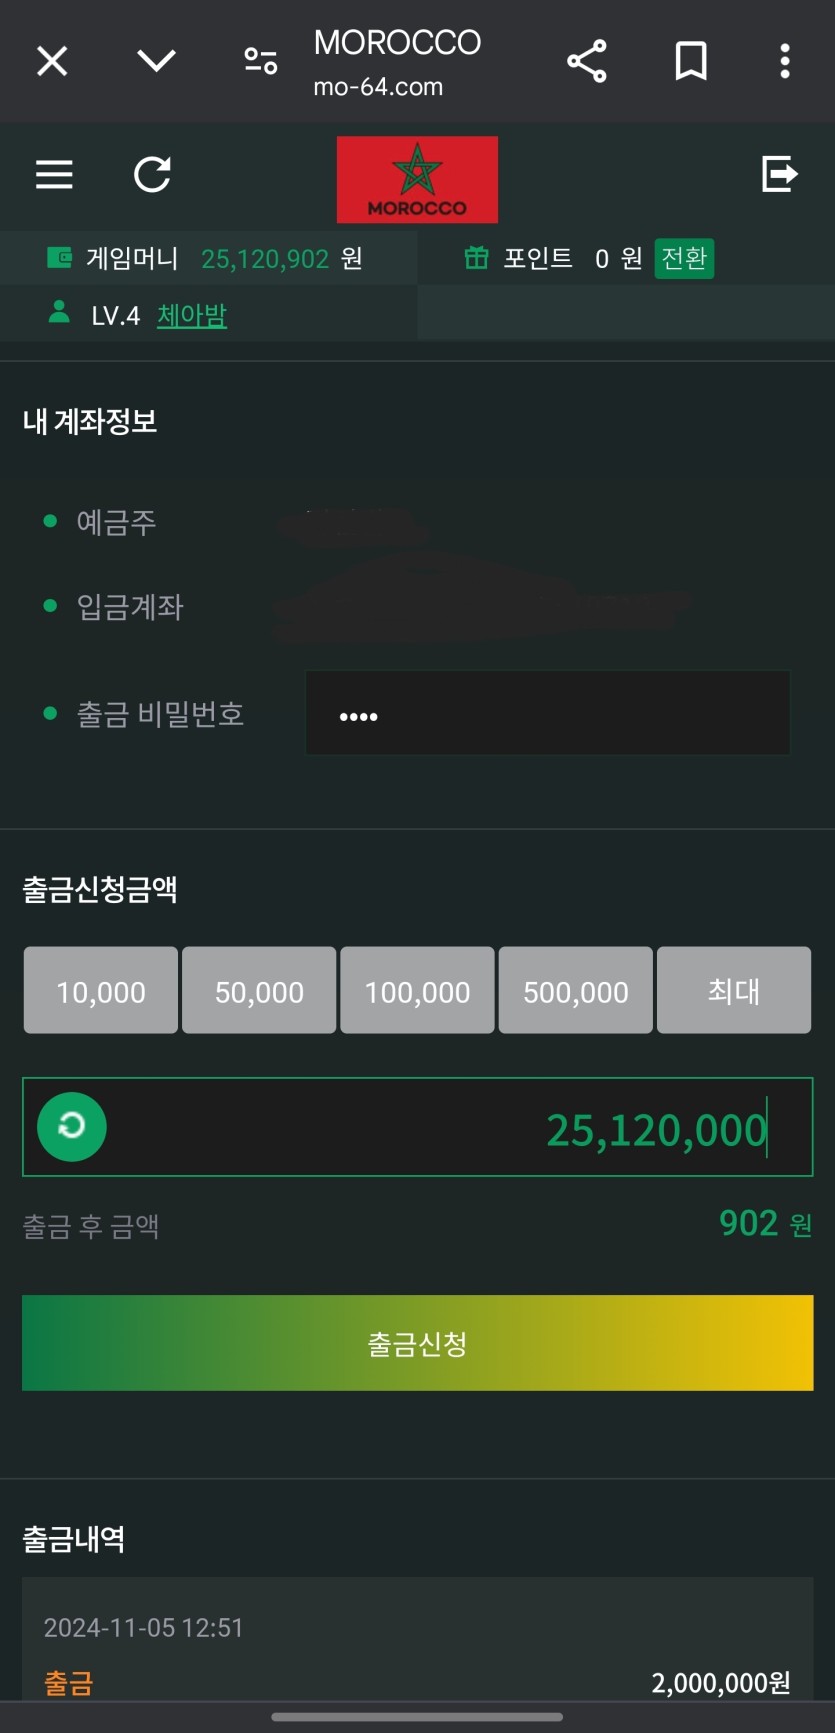
Task: Open the 체아밤 profile link
Action: coord(192,316)
